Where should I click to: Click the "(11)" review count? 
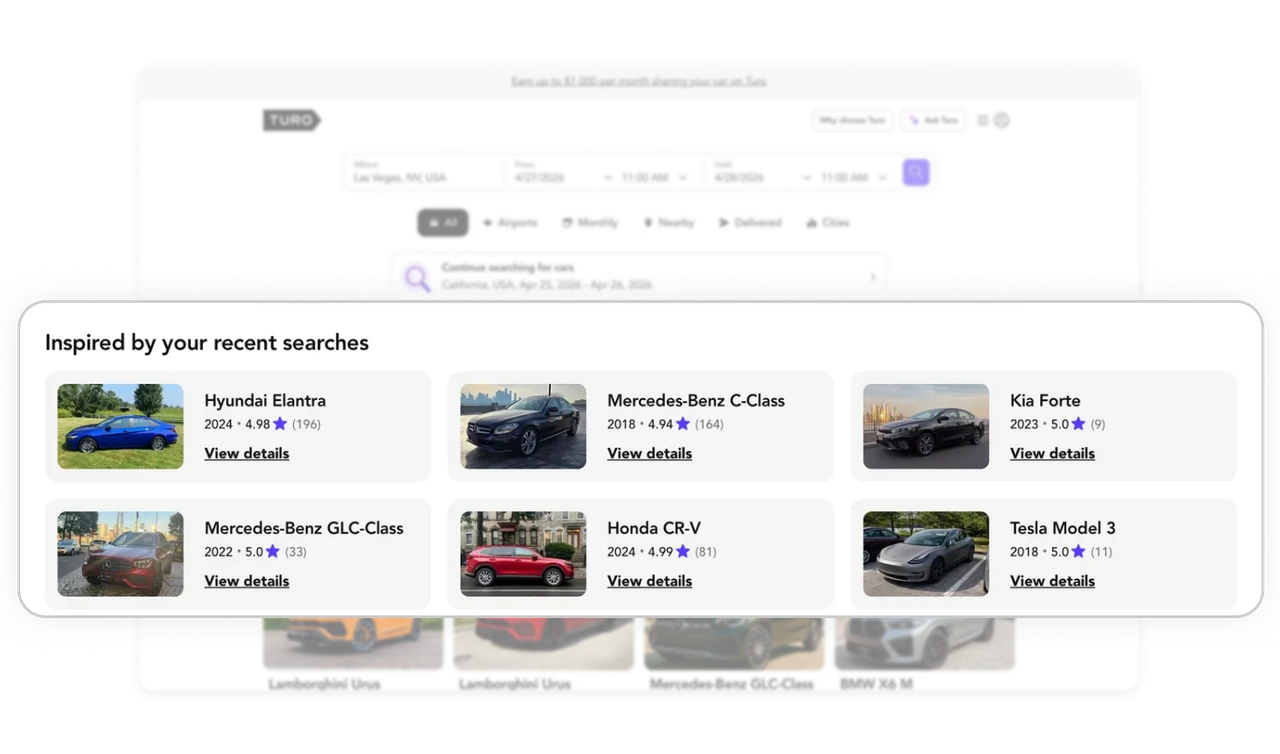[1101, 552]
